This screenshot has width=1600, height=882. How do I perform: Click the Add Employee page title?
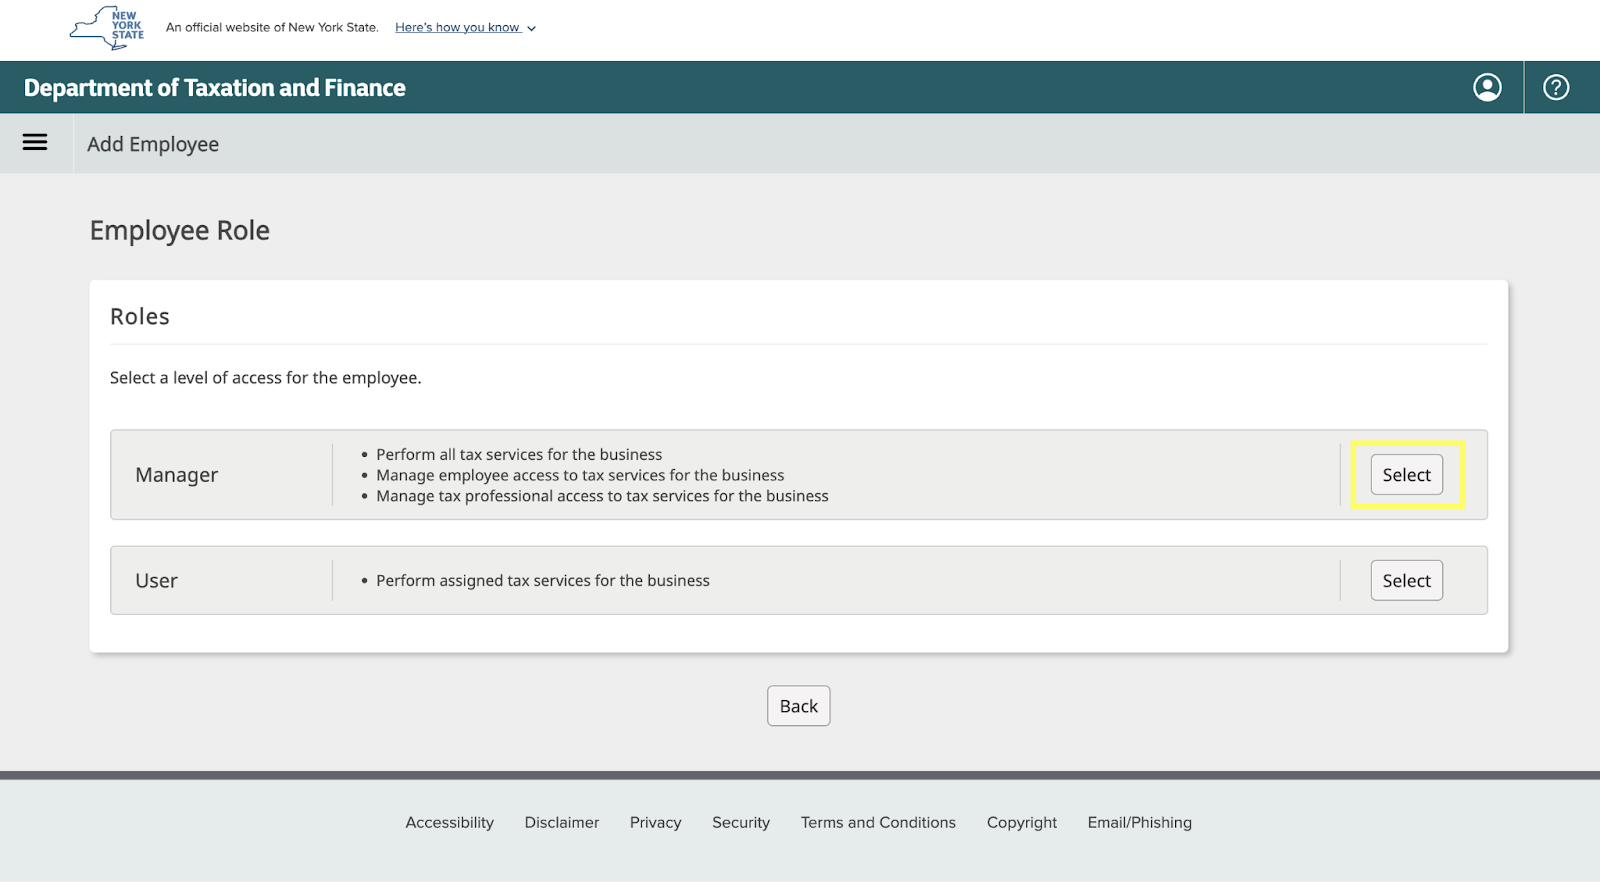[153, 144]
